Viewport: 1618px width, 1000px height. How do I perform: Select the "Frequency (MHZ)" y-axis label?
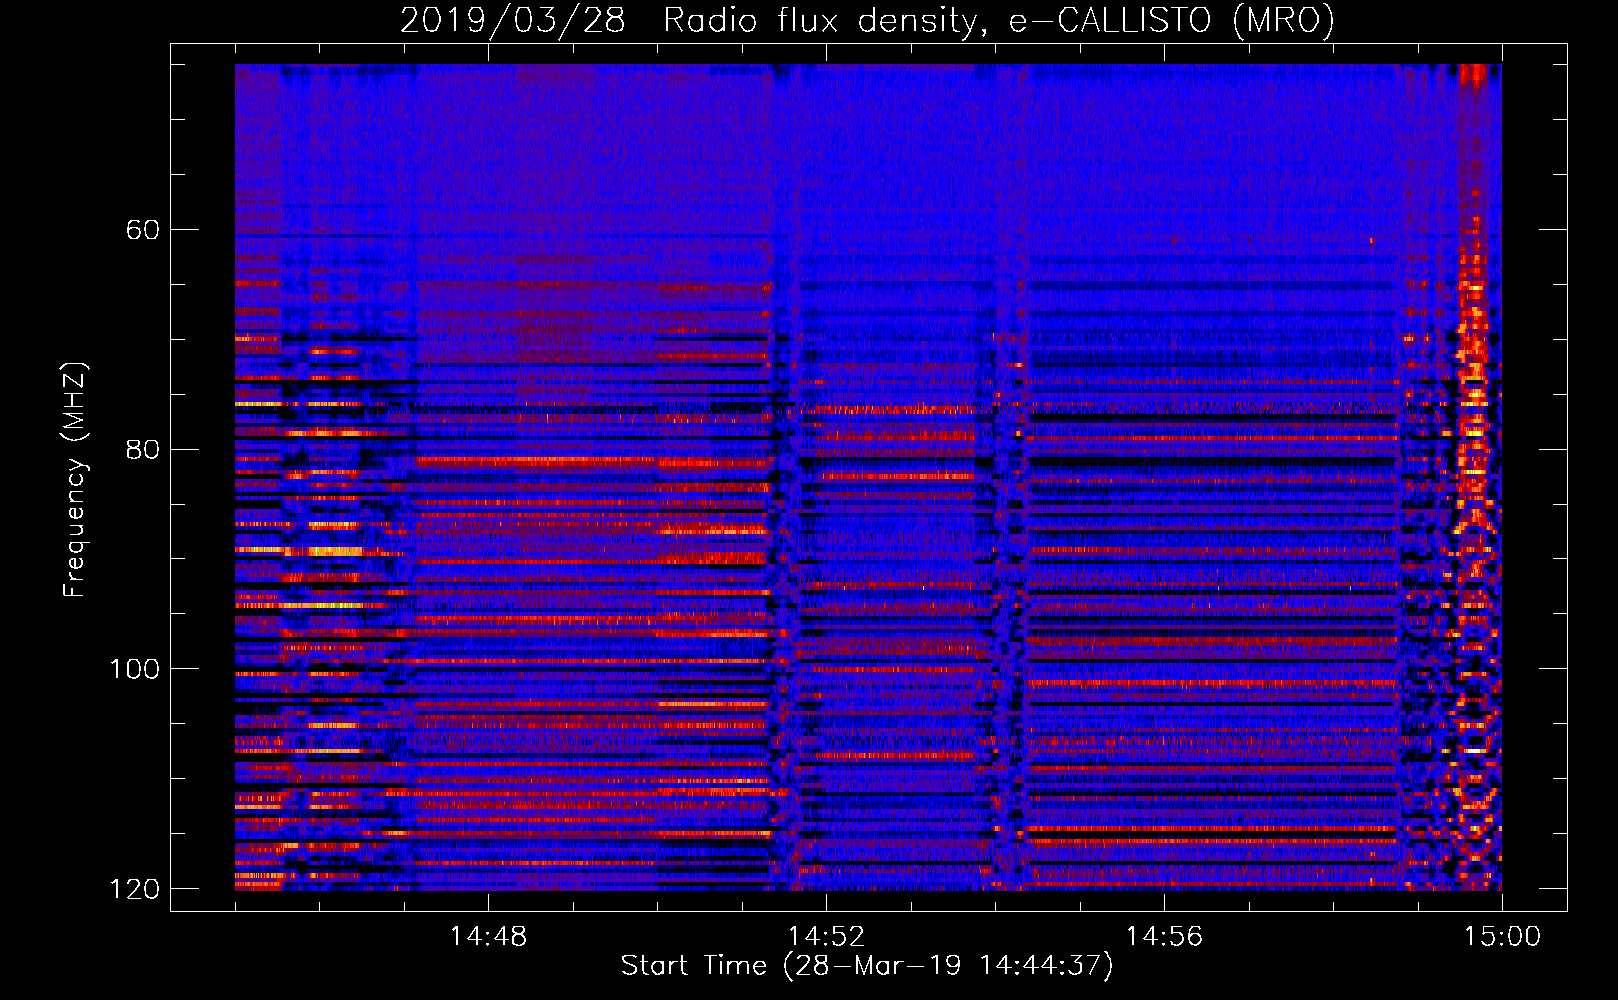tap(75, 480)
